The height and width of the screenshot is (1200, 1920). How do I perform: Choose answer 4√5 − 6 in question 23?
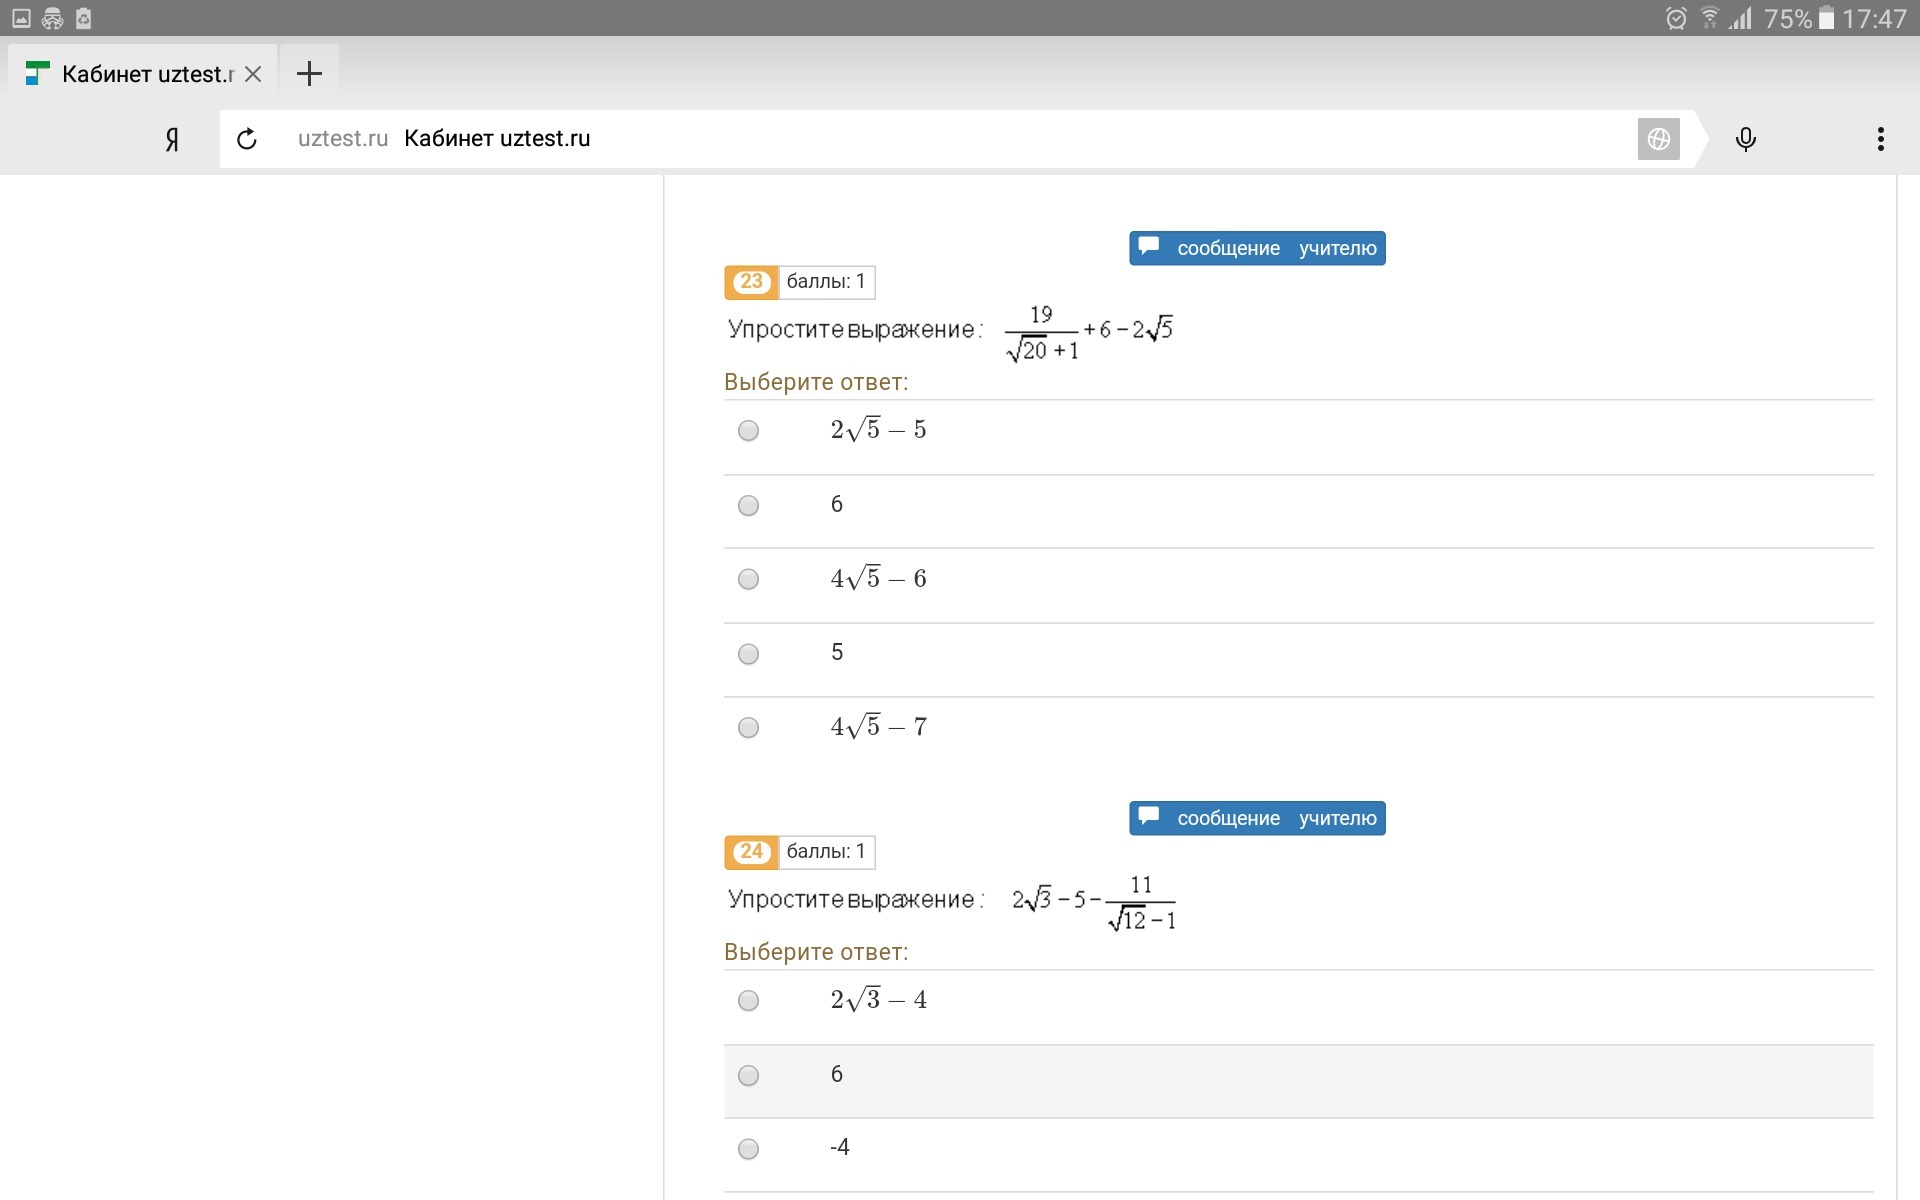pos(748,579)
